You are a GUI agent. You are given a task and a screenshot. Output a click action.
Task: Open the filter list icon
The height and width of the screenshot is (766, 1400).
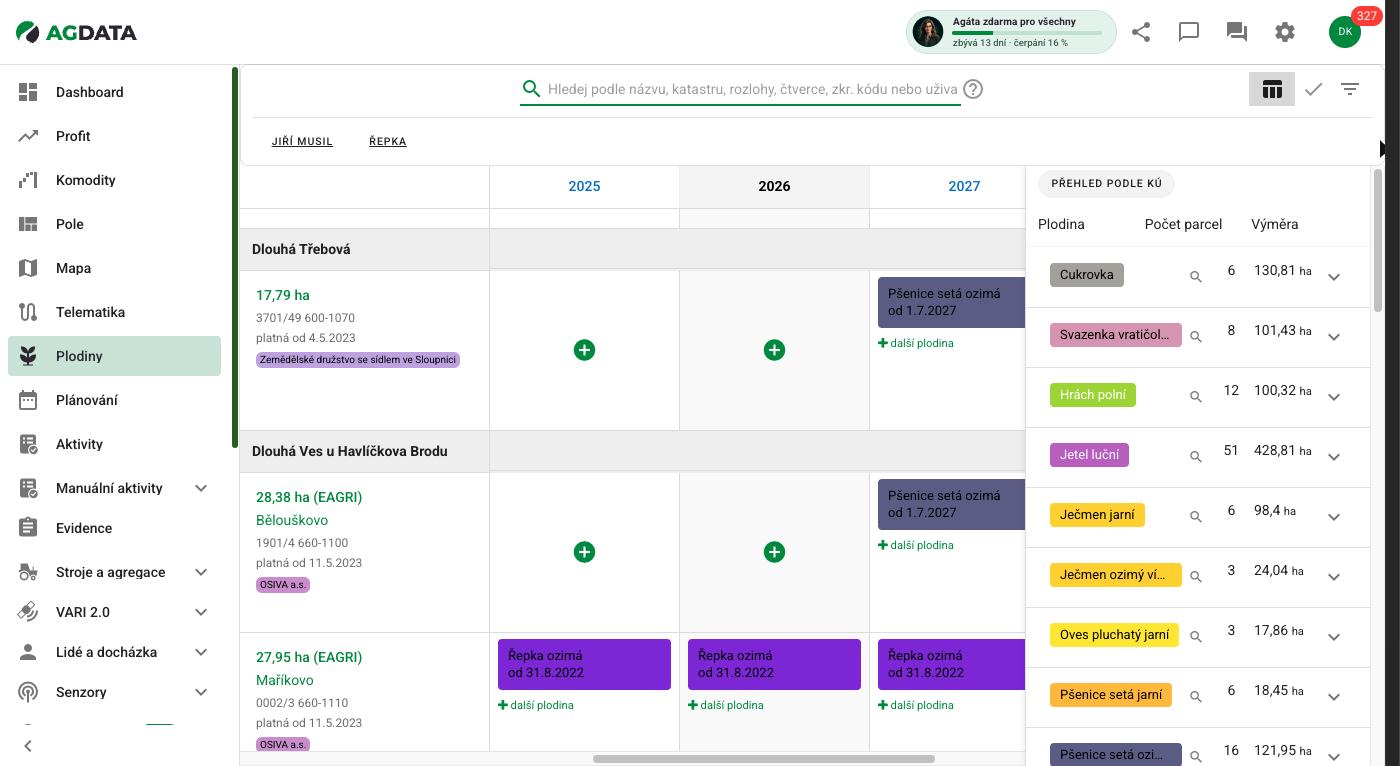coord(1350,89)
